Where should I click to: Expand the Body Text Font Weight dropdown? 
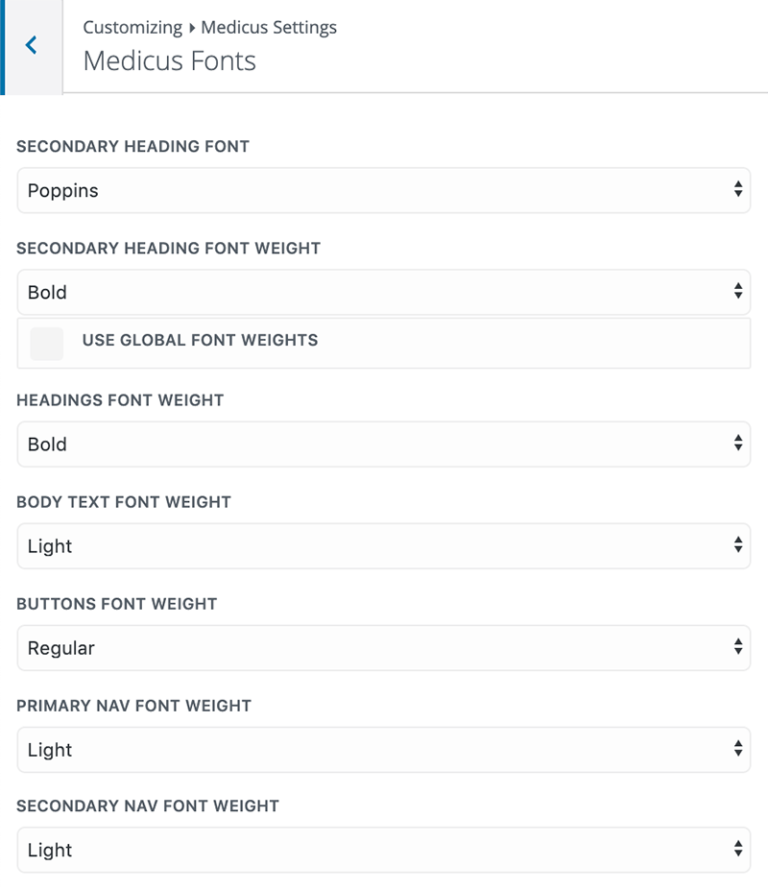pos(384,546)
